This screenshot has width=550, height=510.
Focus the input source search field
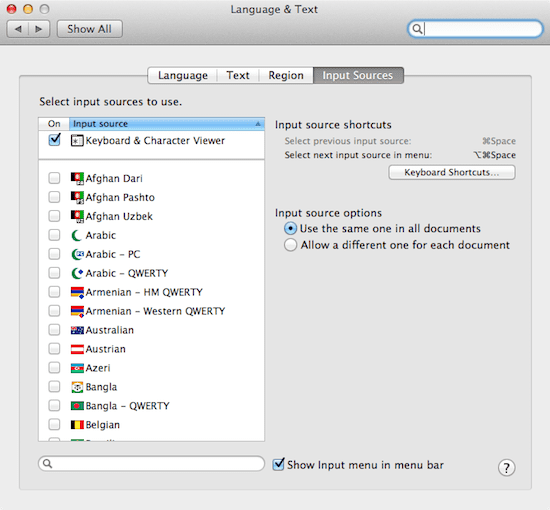[151, 464]
